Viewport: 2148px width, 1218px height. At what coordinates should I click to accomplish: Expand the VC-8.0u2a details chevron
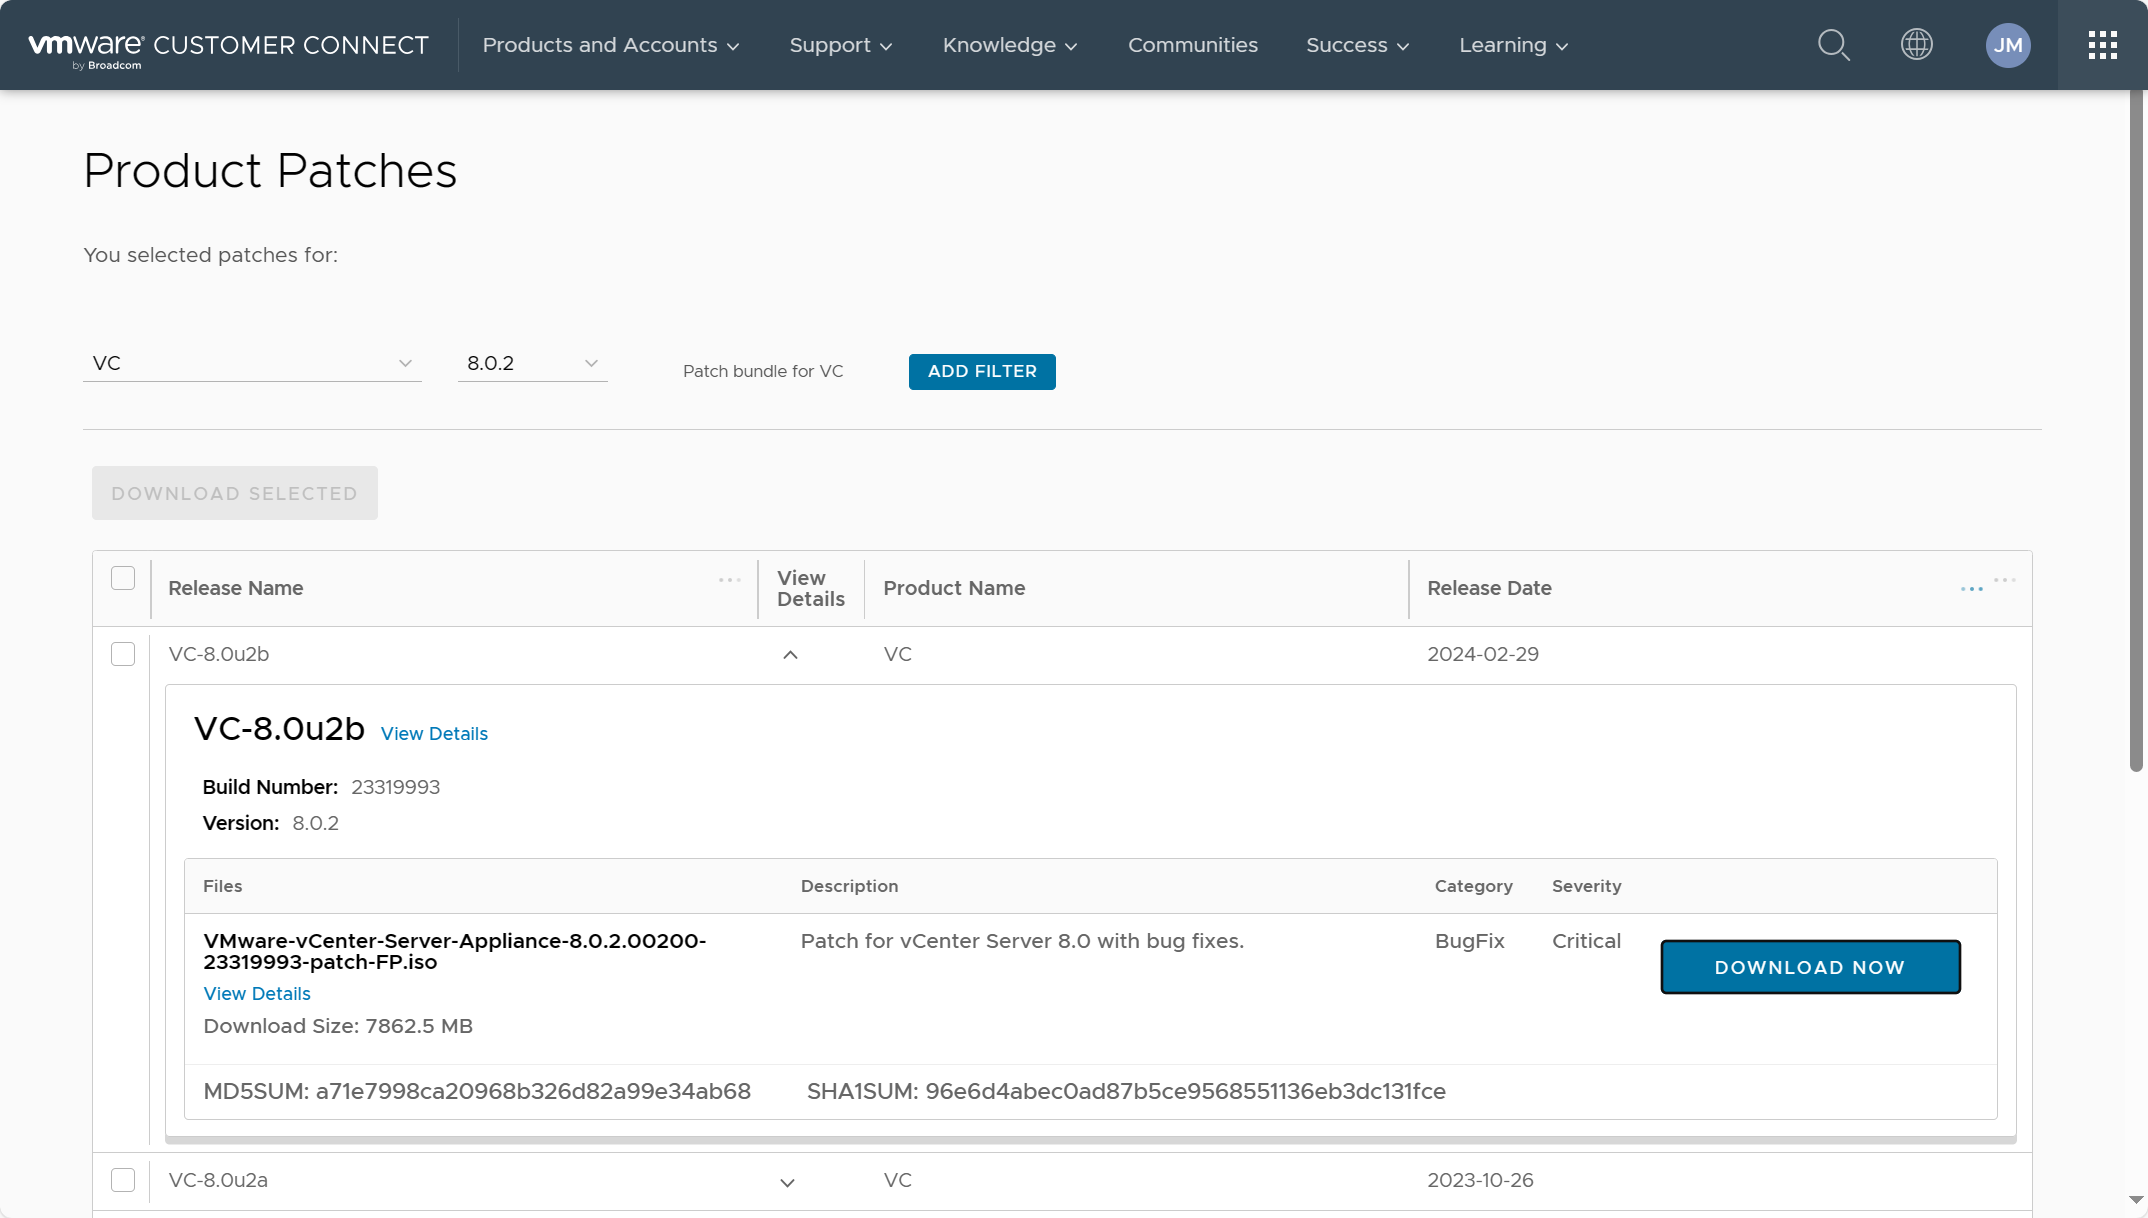pos(788,1183)
